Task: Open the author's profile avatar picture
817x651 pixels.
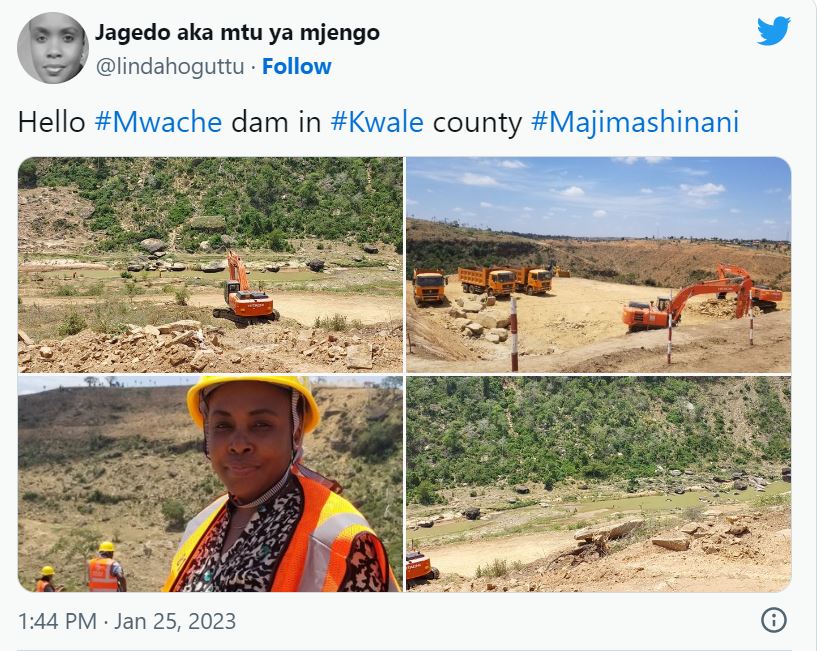Action: tap(53, 48)
